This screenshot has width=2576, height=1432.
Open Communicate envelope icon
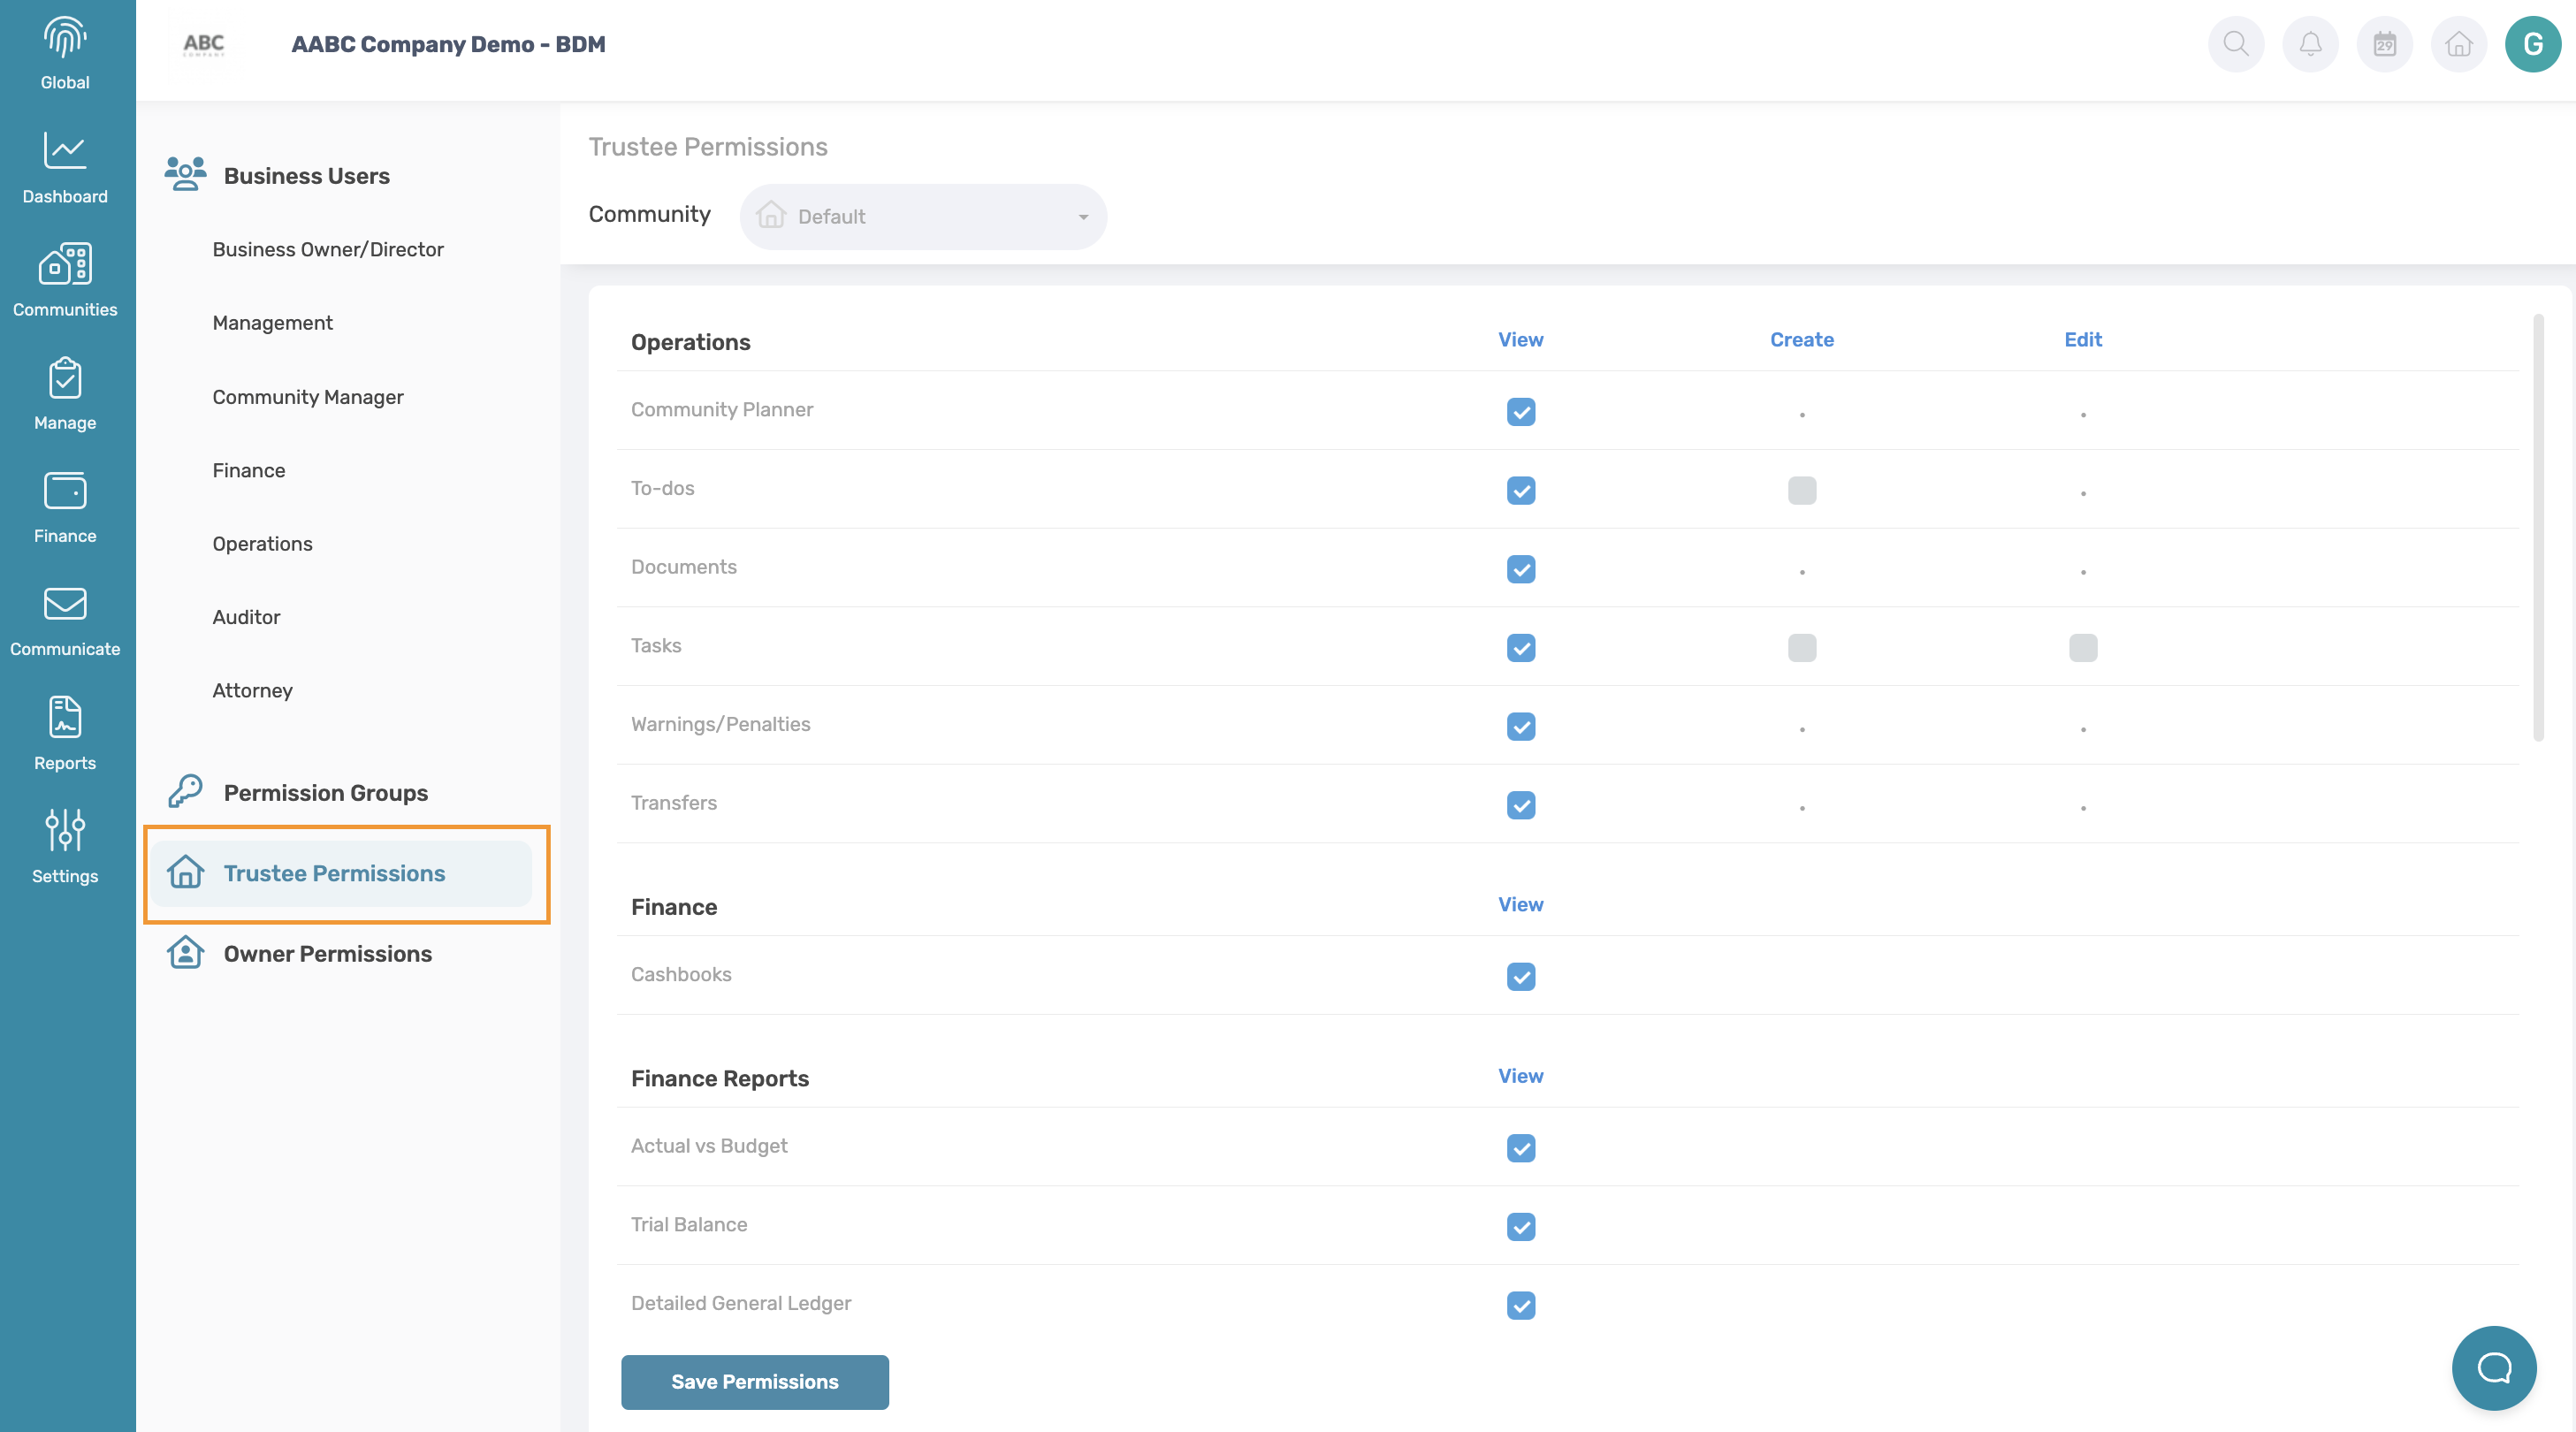(x=65, y=604)
